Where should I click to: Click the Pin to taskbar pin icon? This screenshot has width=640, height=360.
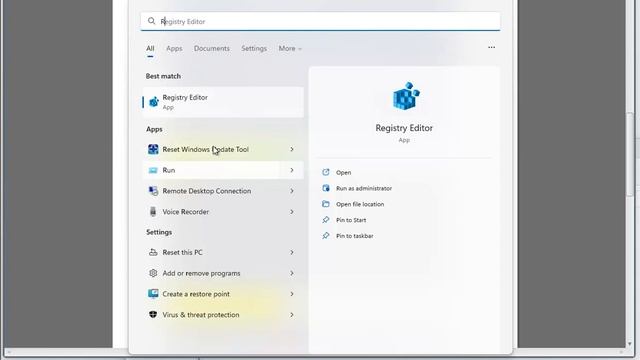(x=326, y=236)
